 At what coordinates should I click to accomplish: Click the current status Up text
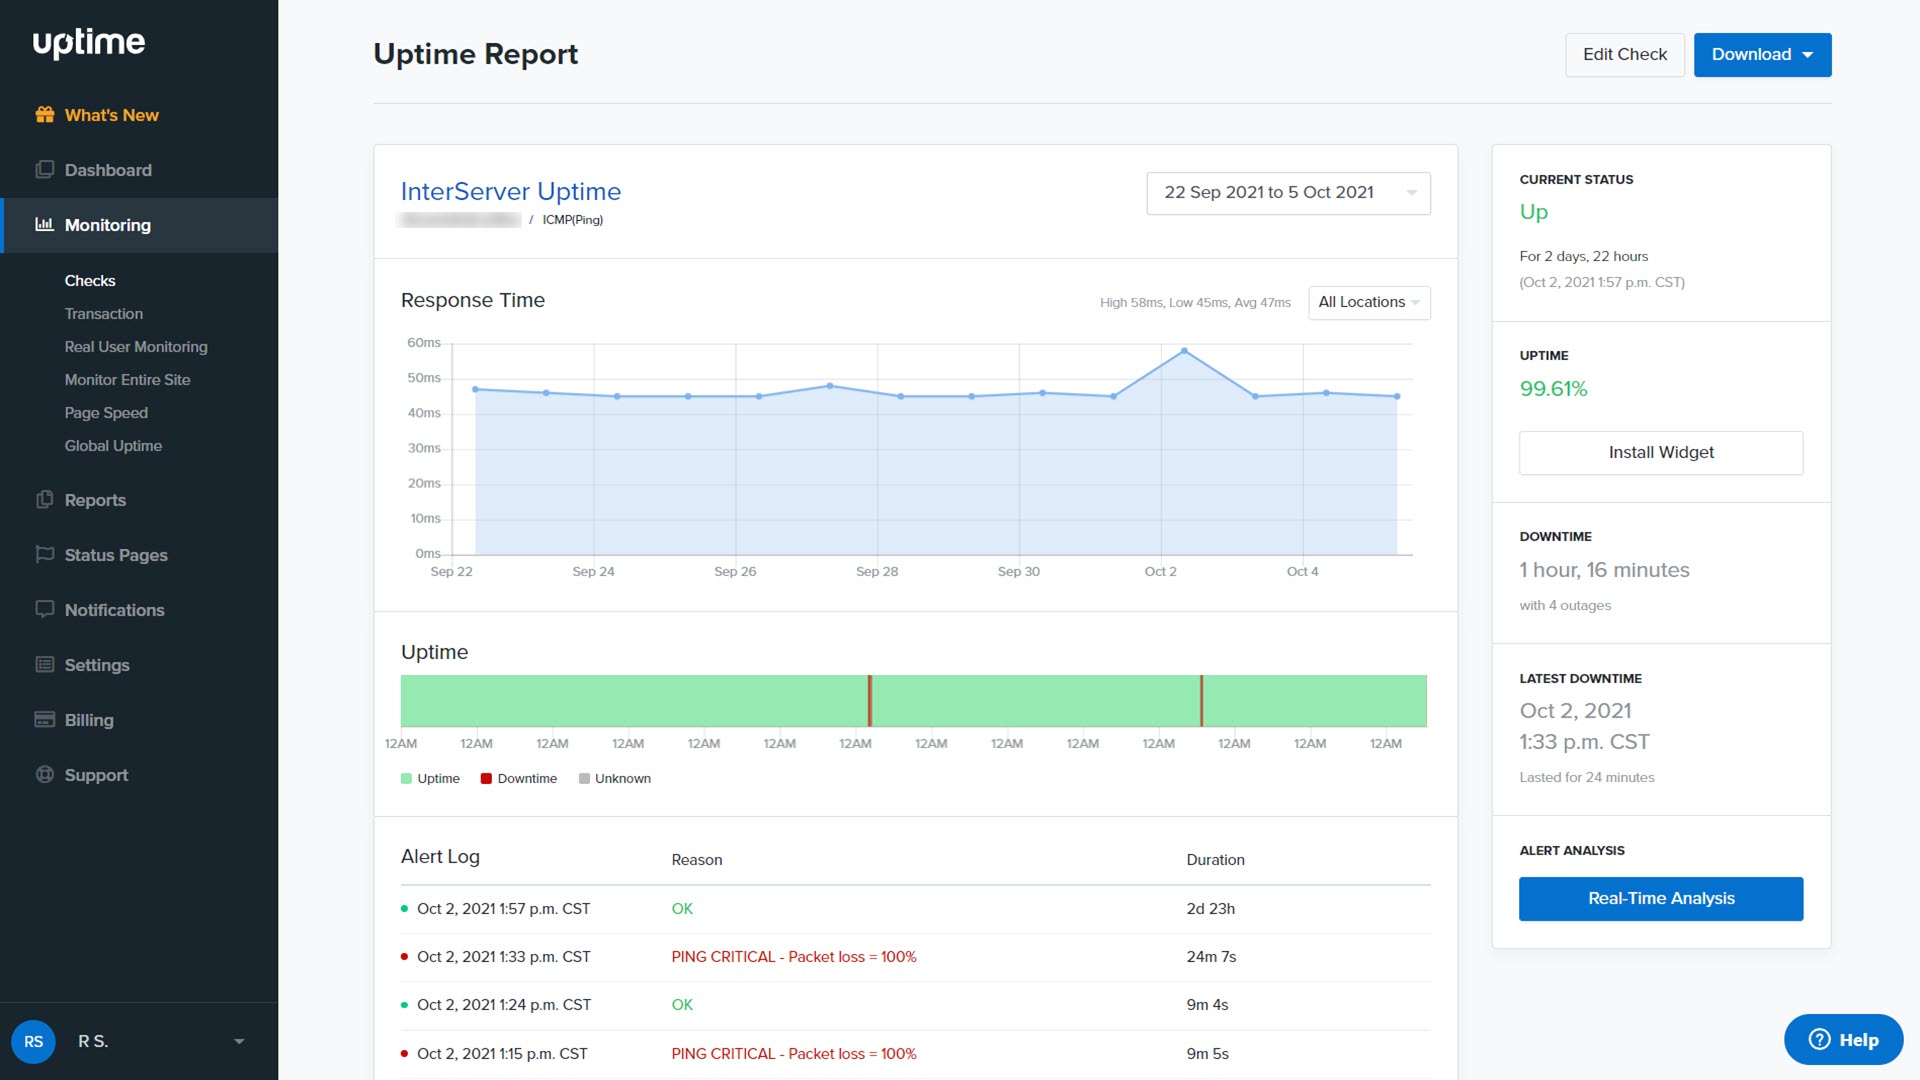coord(1533,212)
